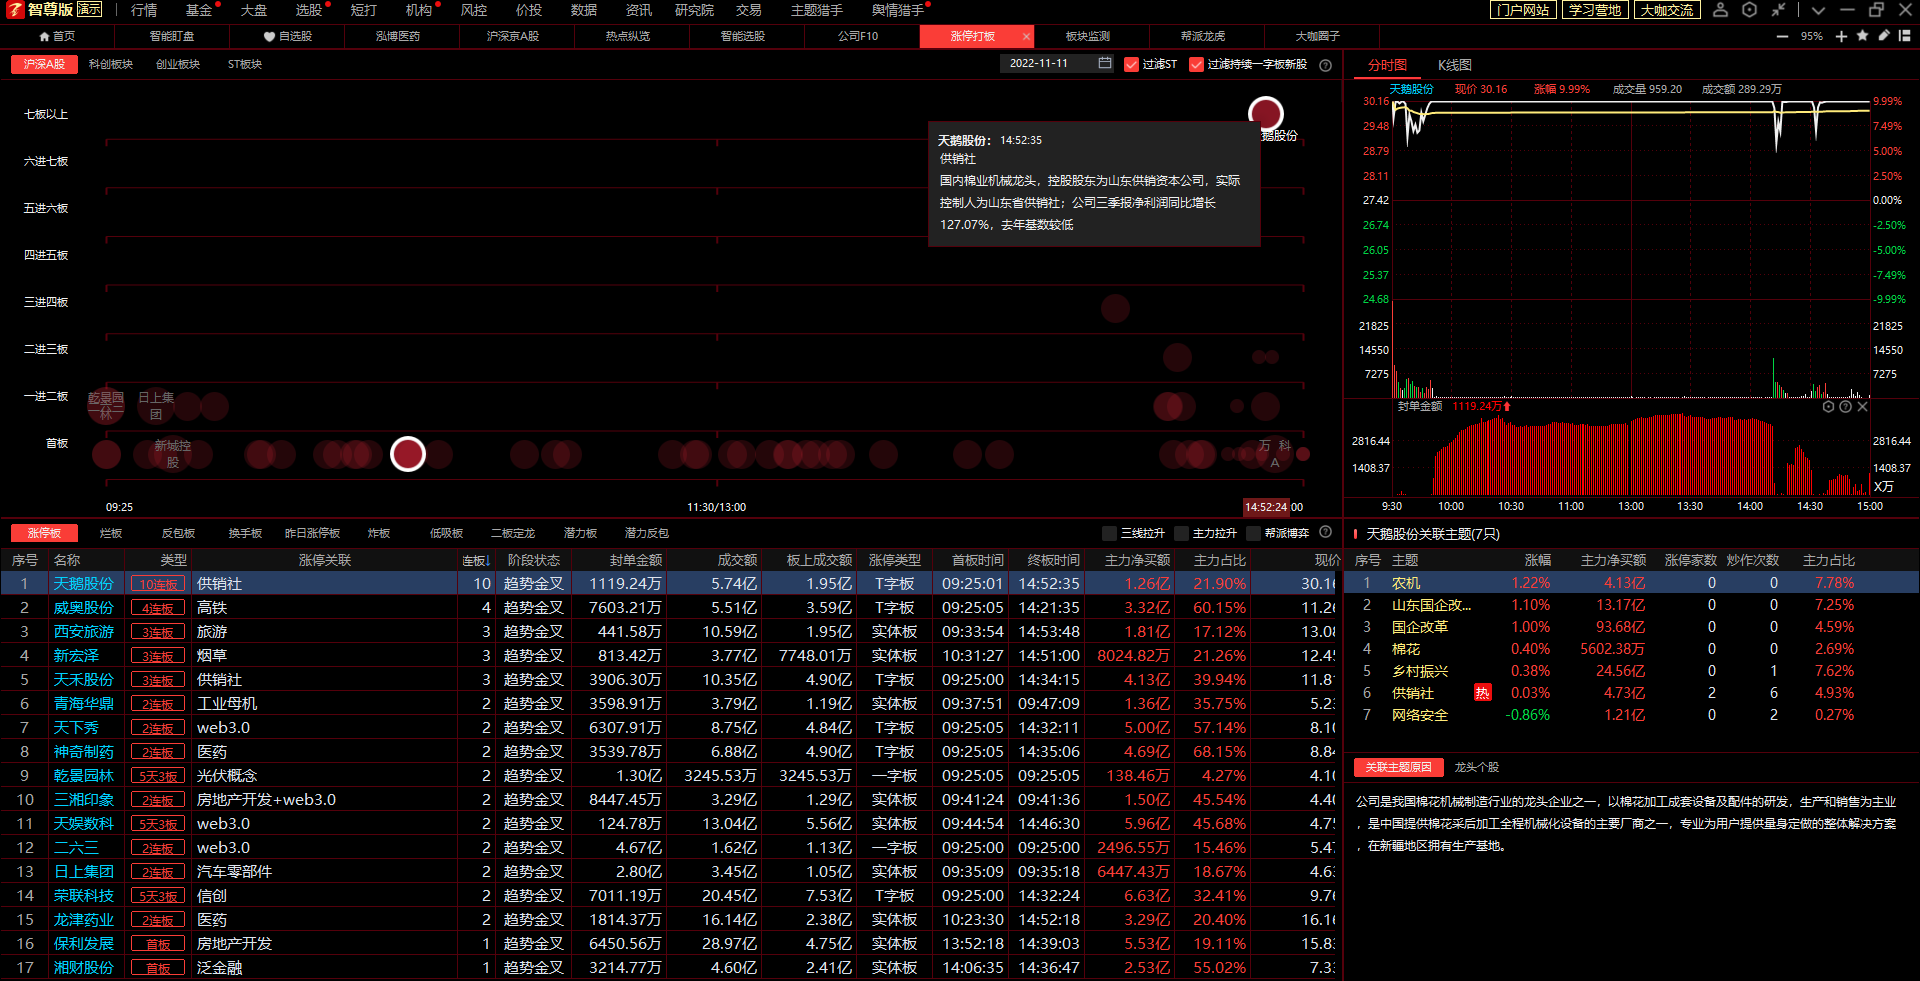Click the help circle on 封单金额 chart

(x=1845, y=407)
